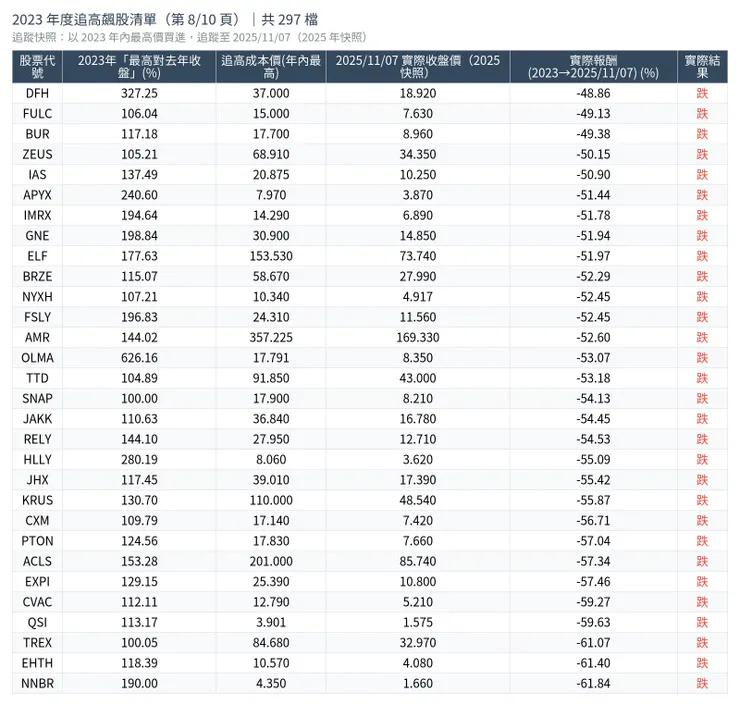Click closing price 1.575 in QSI row
This screenshot has height=706, width=740.
418,622
